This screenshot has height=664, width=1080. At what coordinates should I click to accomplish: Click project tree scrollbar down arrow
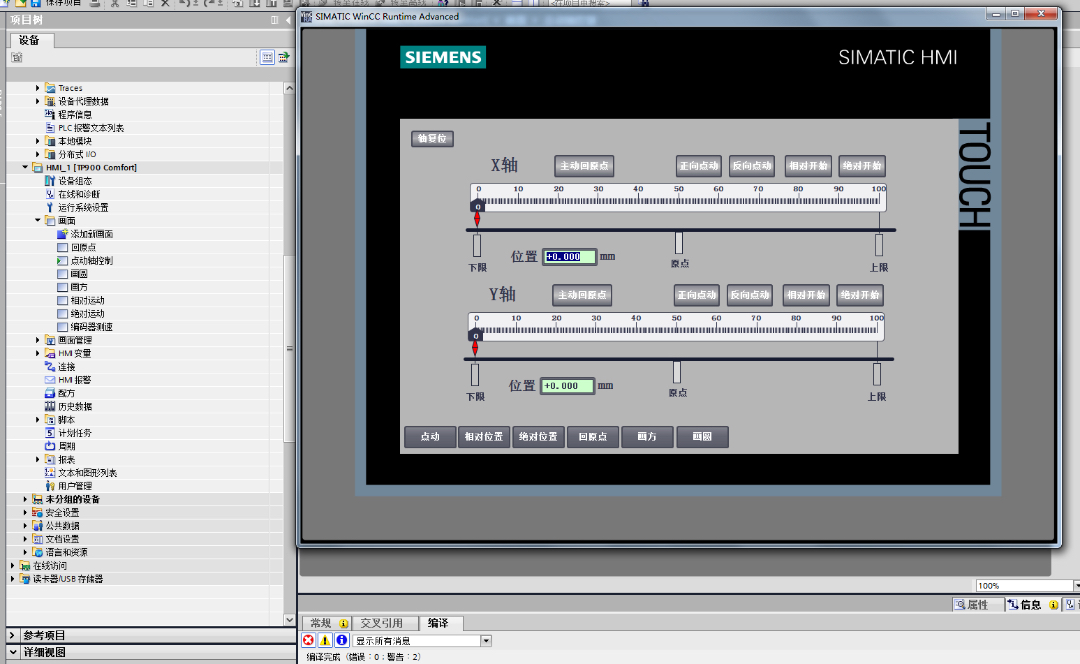point(289,620)
